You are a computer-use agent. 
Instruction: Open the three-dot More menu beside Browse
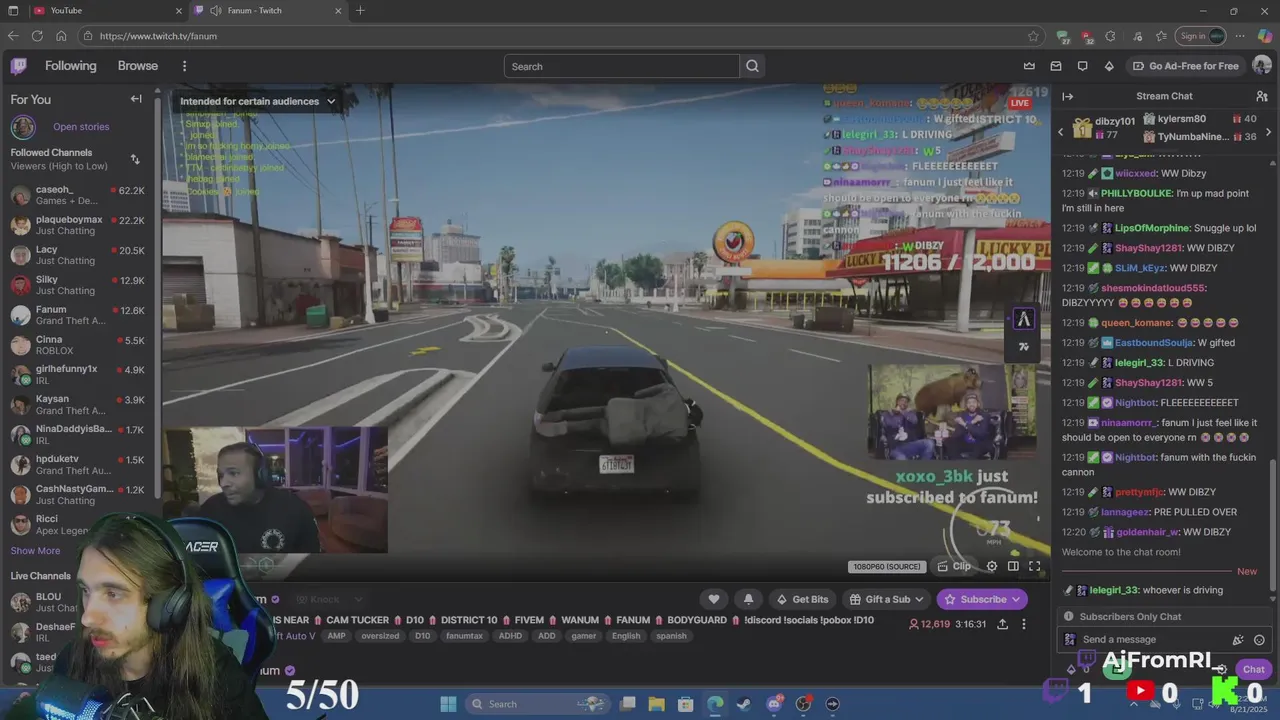(x=184, y=66)
